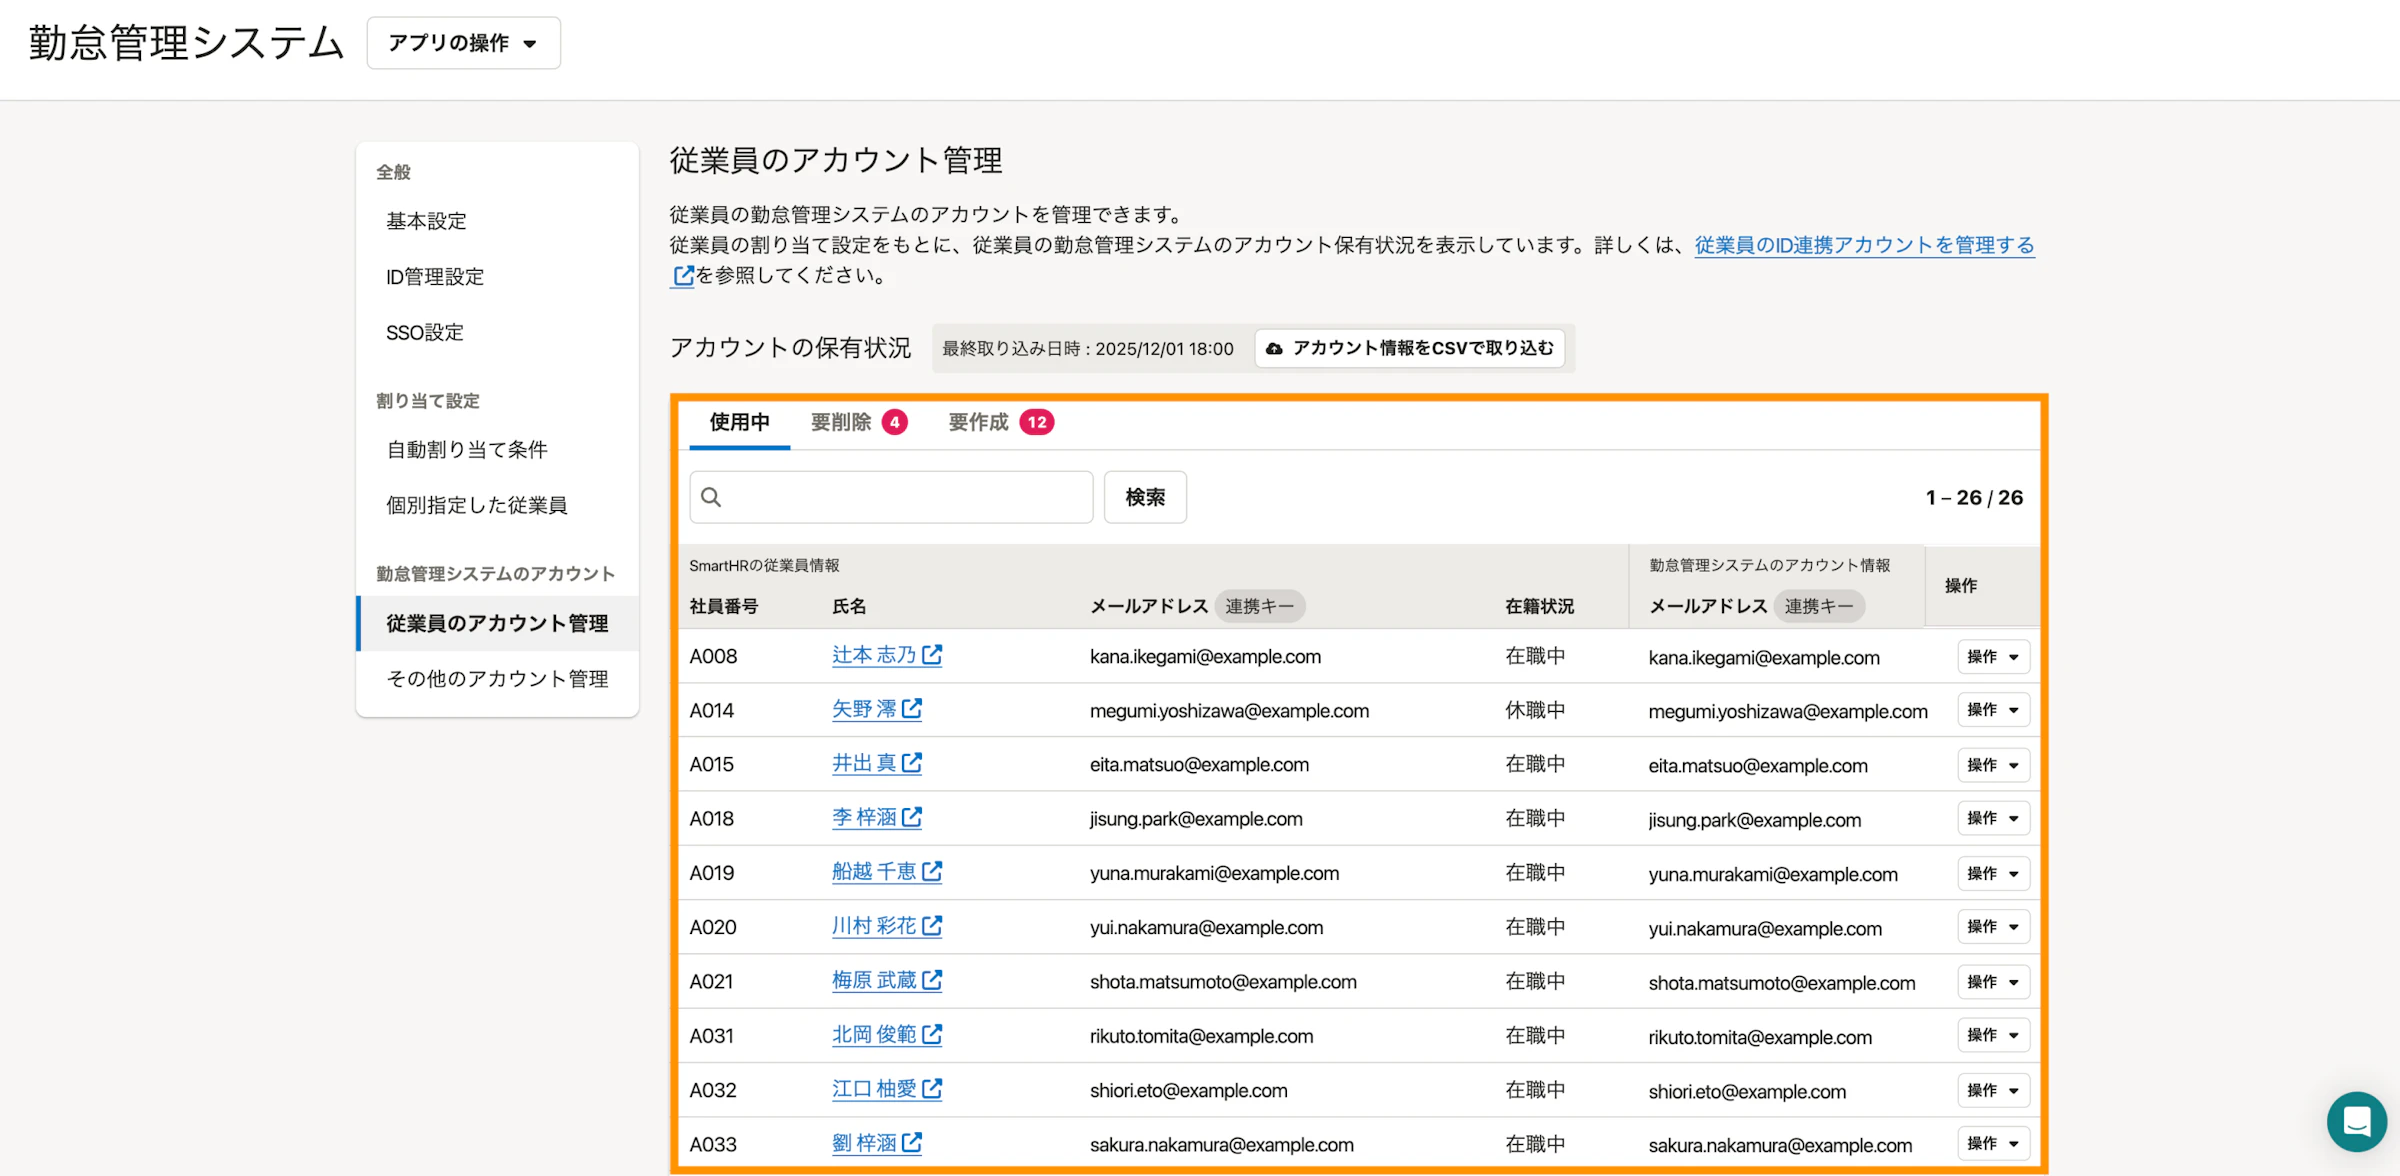Click the 従業員のID連携アカウントを管理する link
Image resolution: width=2400 pixels, height=1176 pixels.
pos(1862,245)
